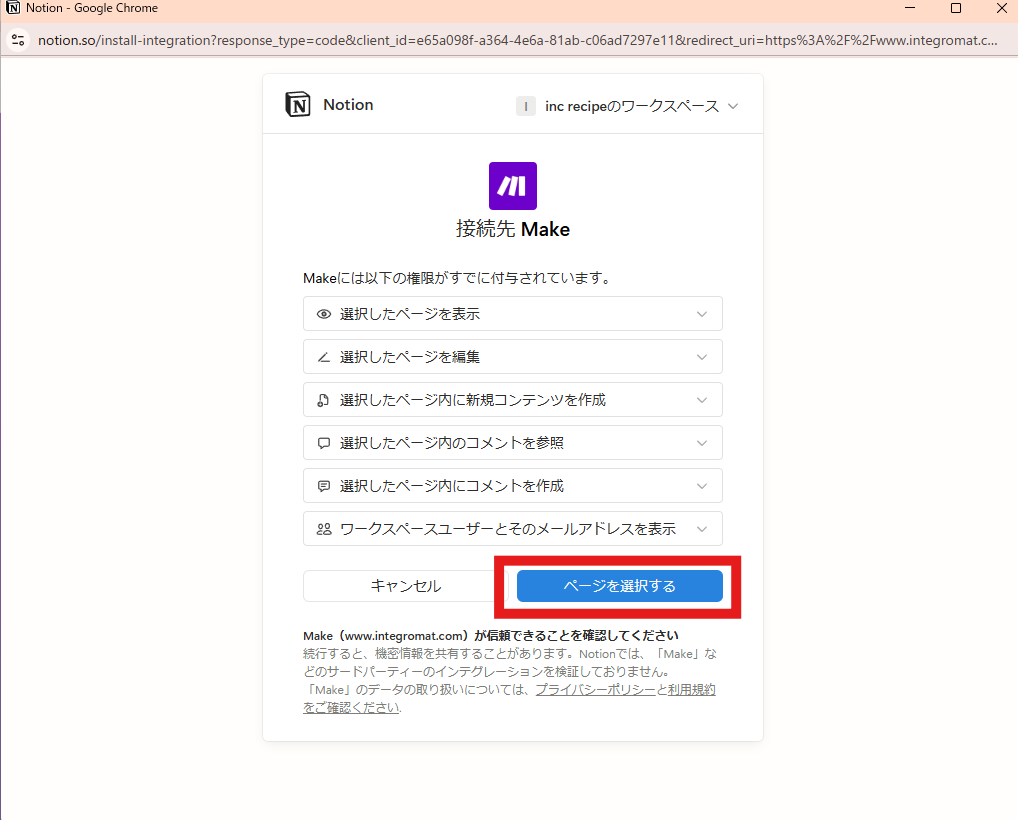Expand the 新規コンテンツを作成 permission chevron

702,400
